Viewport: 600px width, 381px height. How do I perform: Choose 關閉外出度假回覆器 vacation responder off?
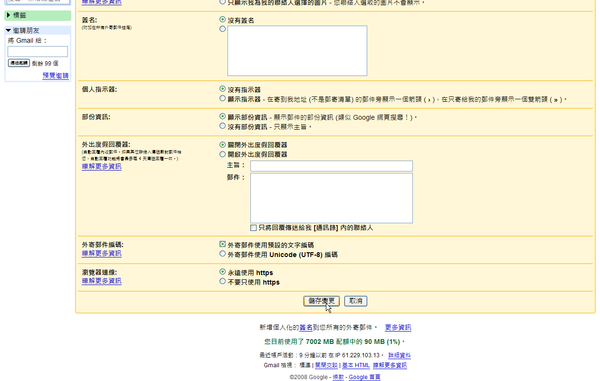(x=222, y=145)
